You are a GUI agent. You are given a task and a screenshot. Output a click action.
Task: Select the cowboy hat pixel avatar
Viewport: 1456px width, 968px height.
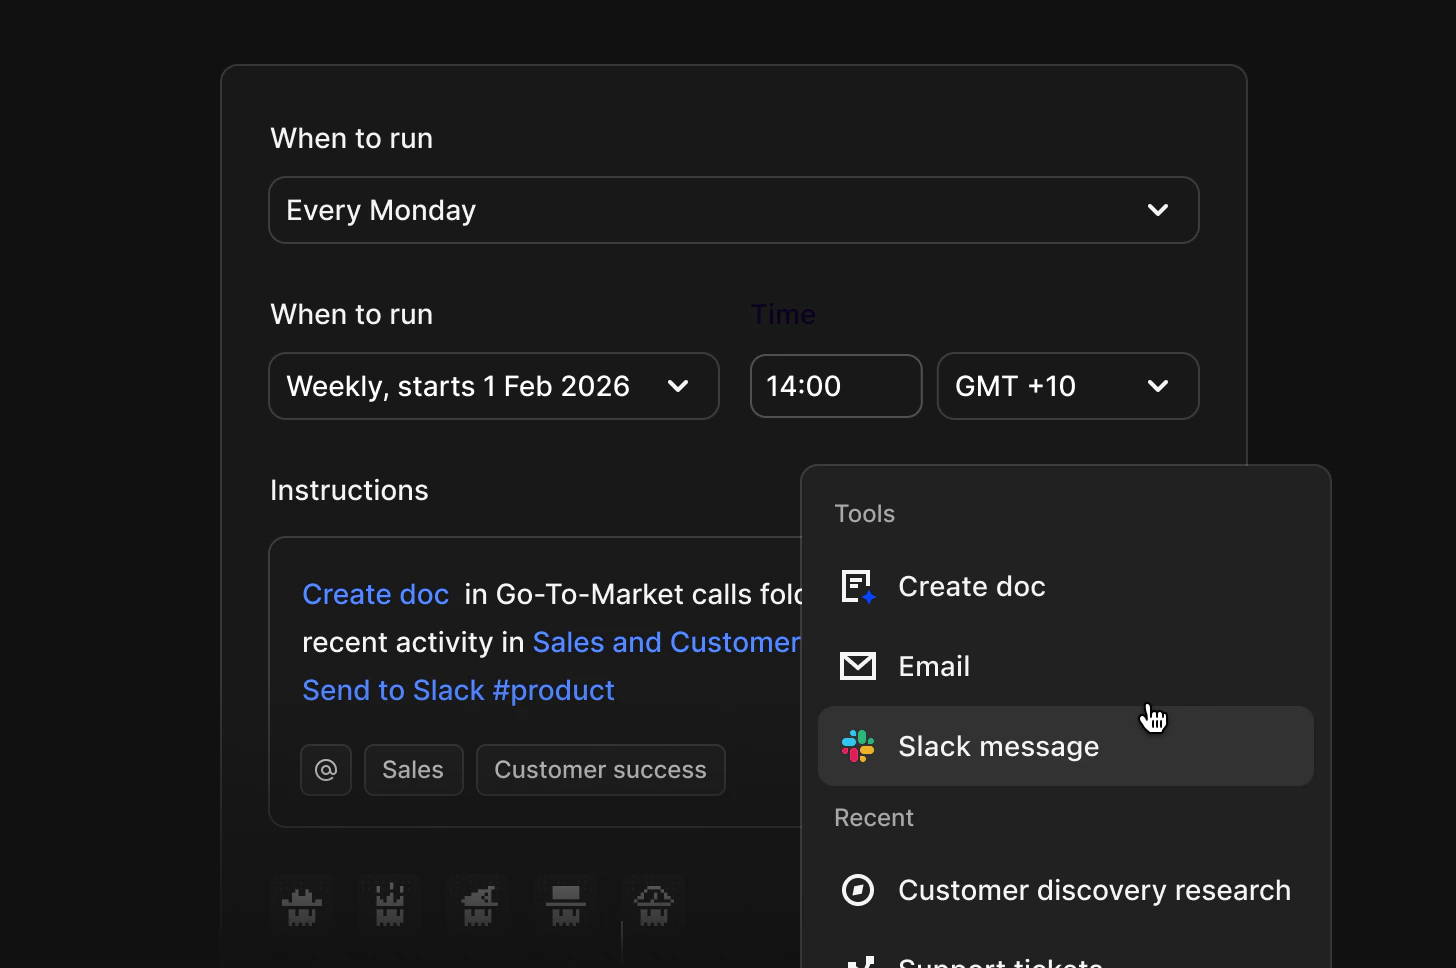(x=302, y=905)
